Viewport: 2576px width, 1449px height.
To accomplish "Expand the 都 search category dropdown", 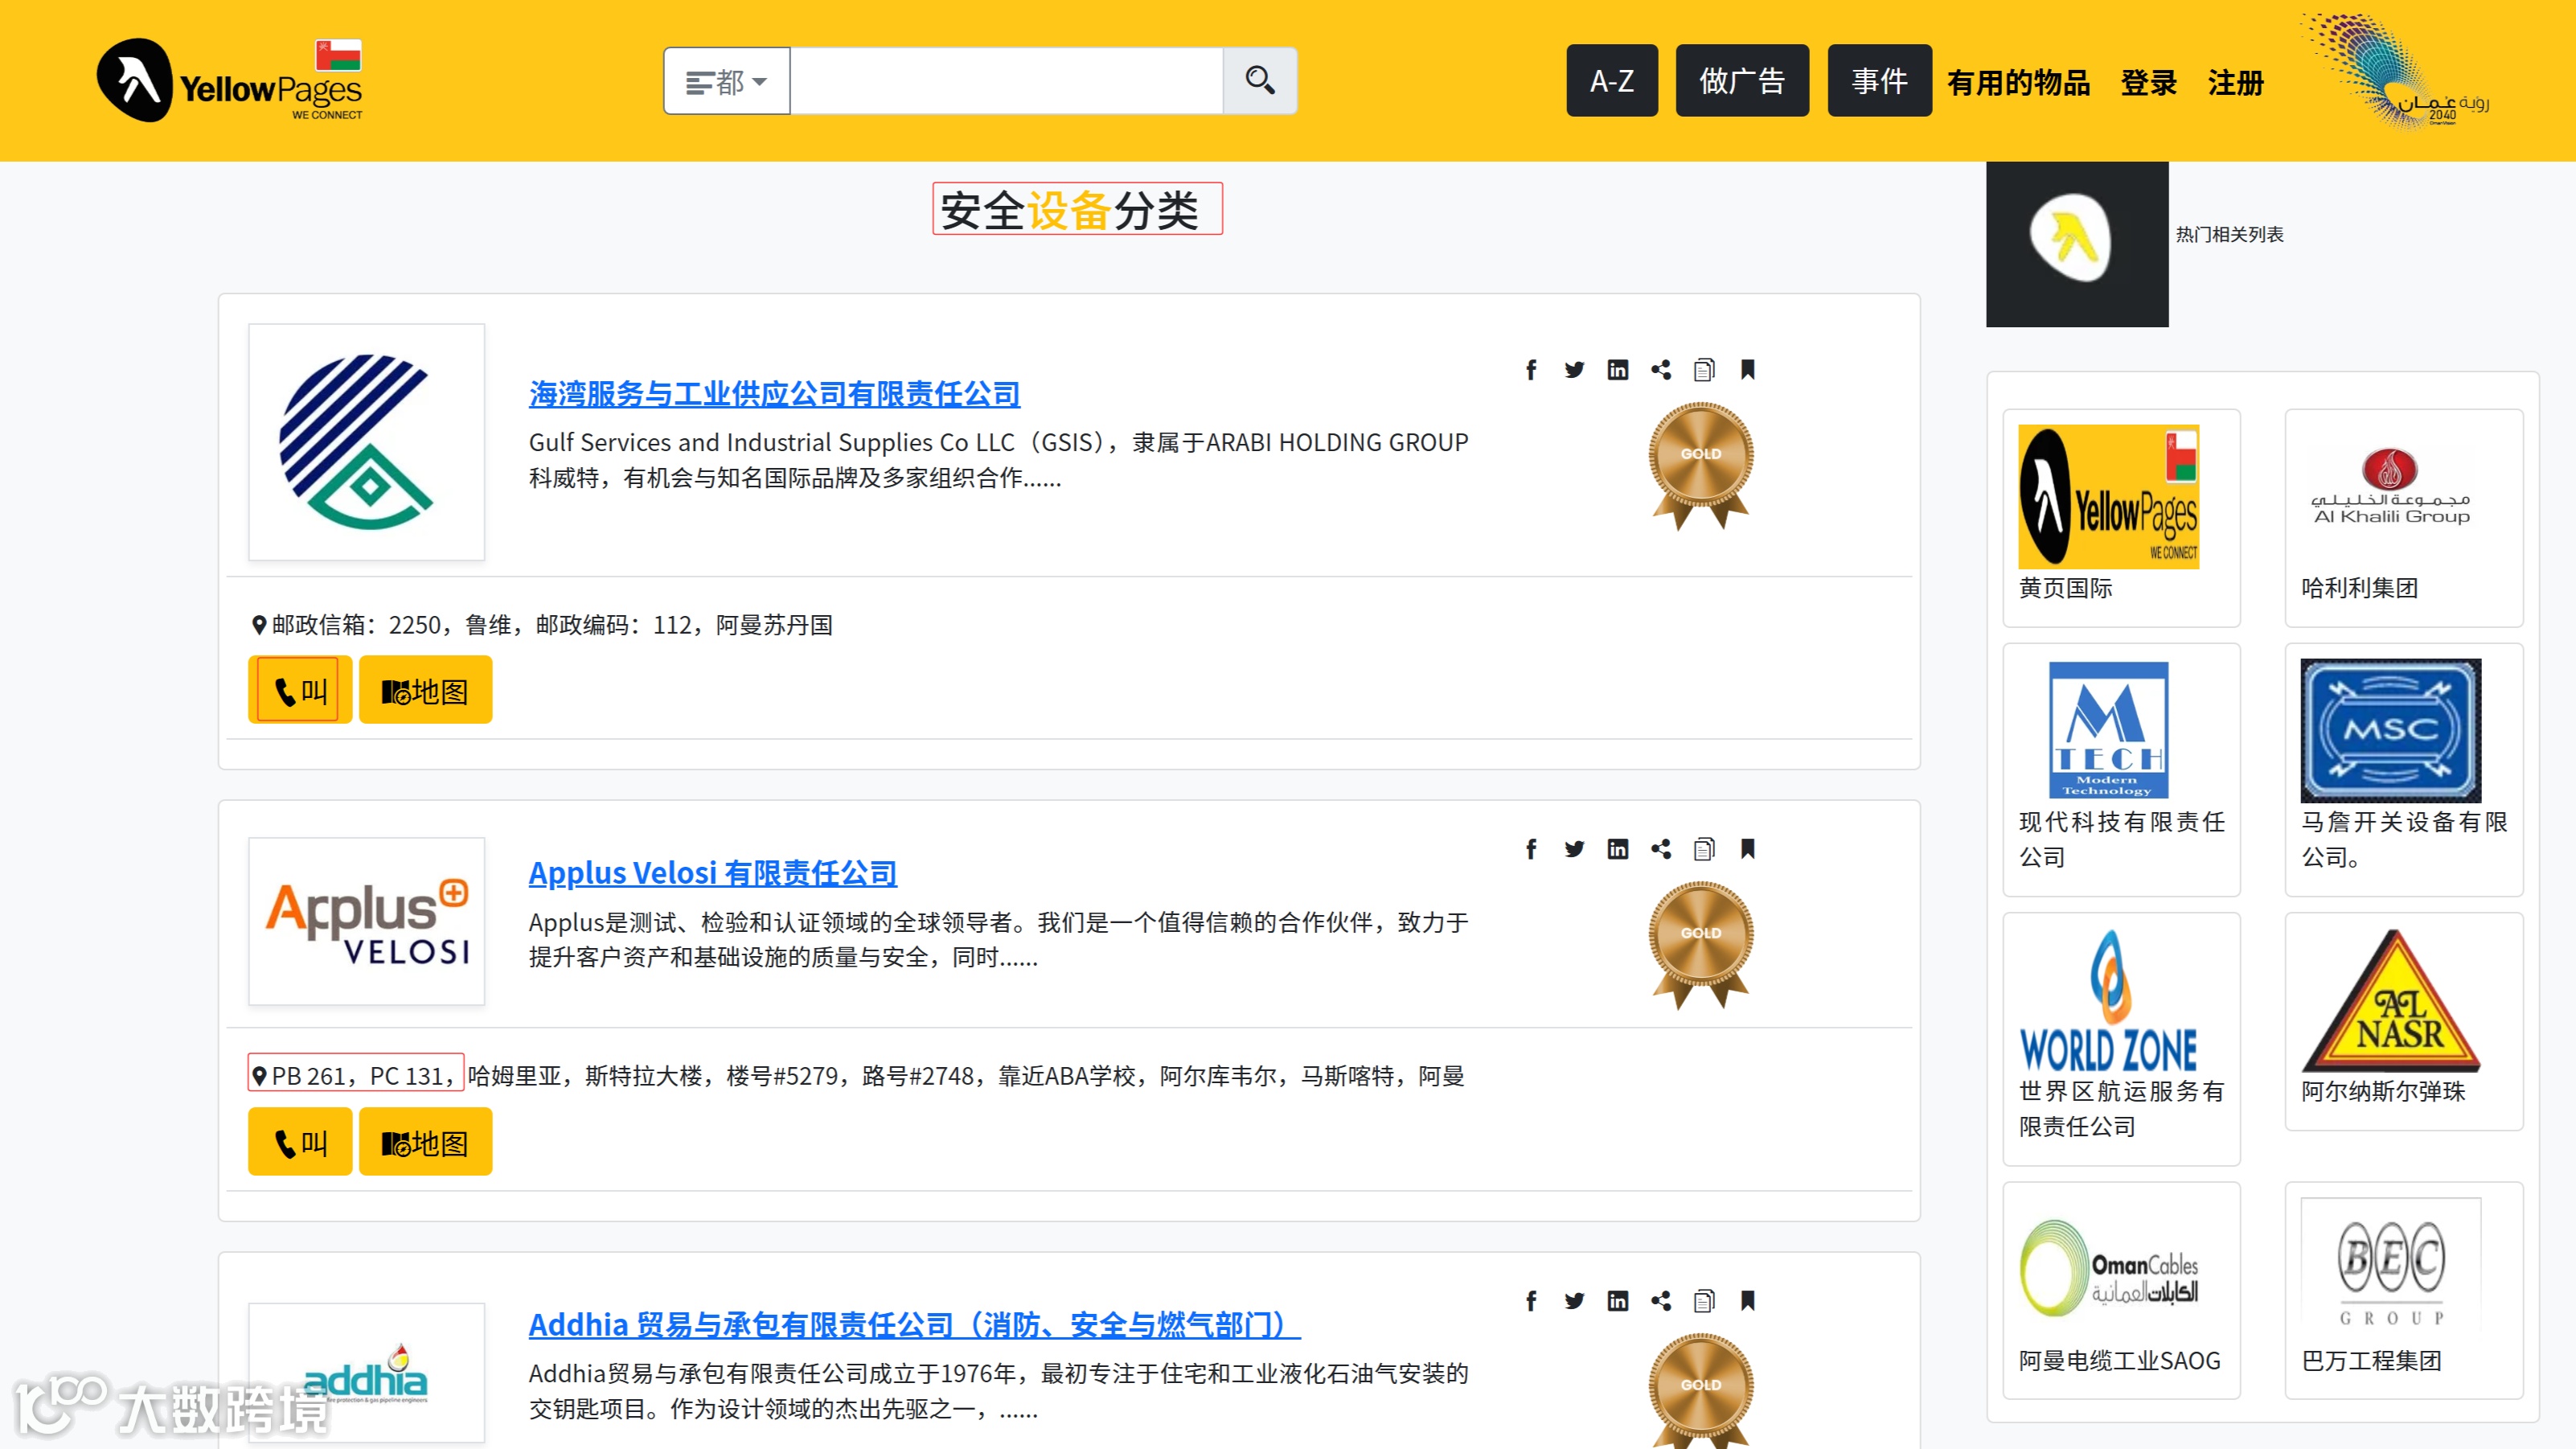I will coord(726,81).
